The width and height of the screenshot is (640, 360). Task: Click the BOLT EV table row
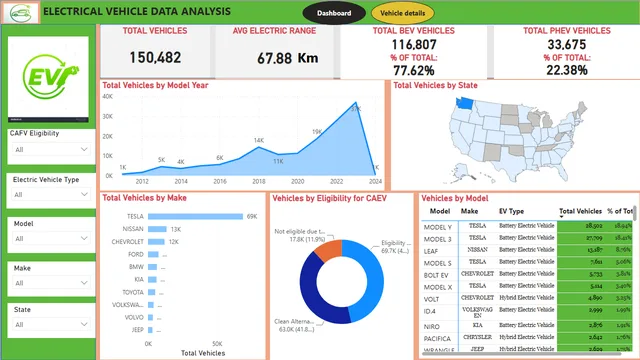click(527, 275)
